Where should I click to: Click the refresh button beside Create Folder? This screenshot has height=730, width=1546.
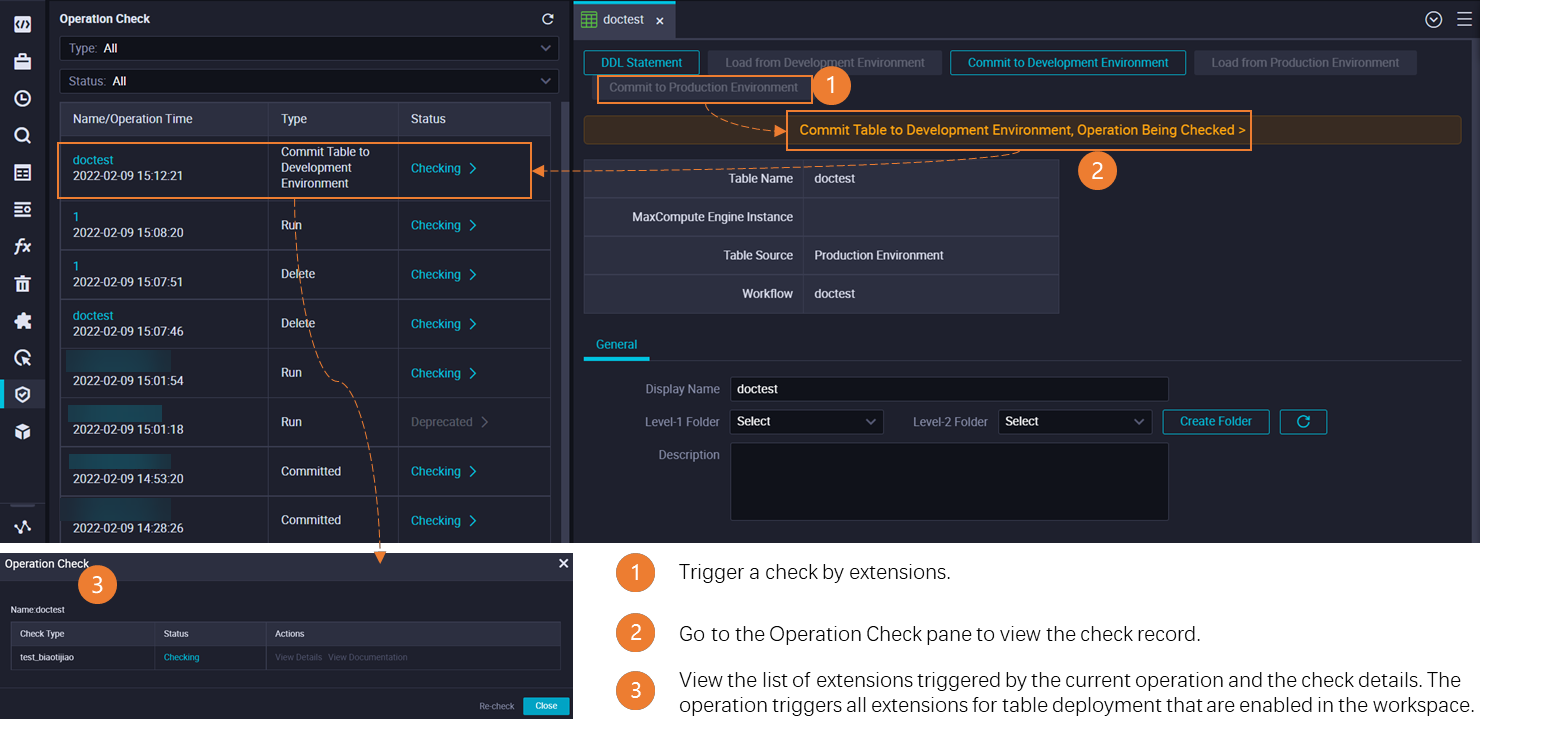[1303, 422]
